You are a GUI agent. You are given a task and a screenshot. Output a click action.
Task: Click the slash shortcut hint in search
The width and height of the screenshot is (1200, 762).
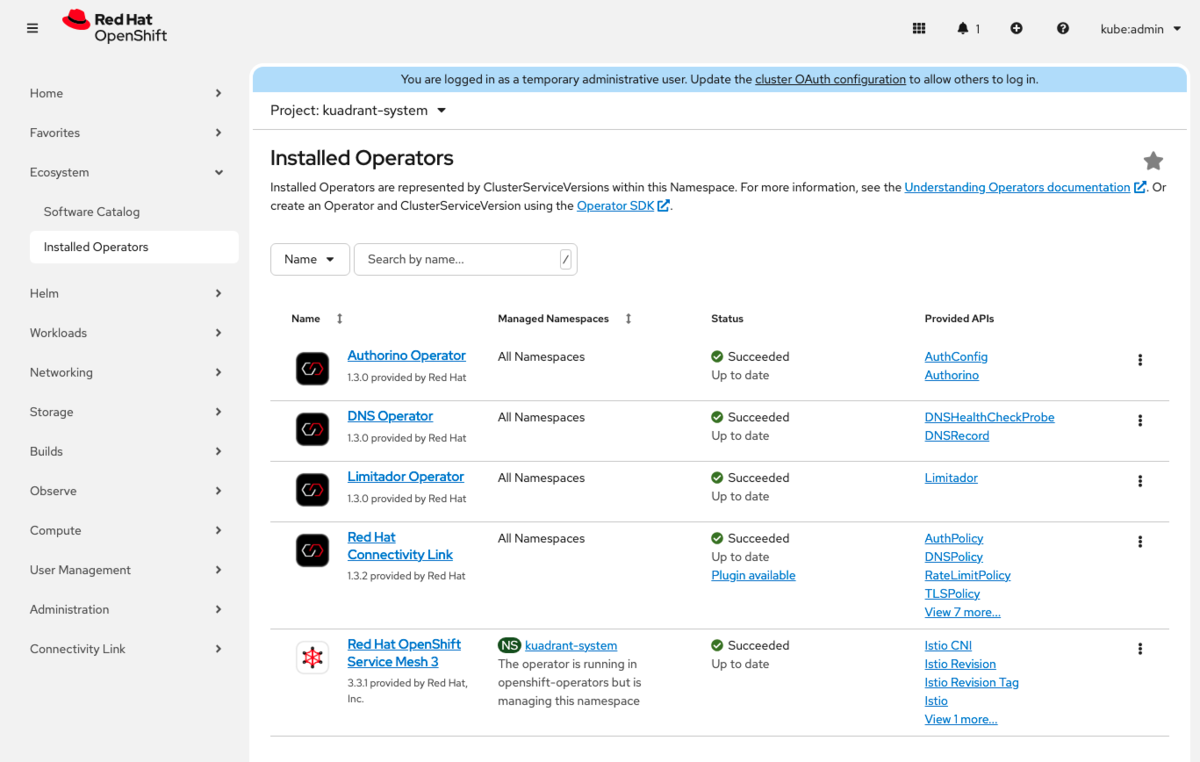tap(565, 260)
